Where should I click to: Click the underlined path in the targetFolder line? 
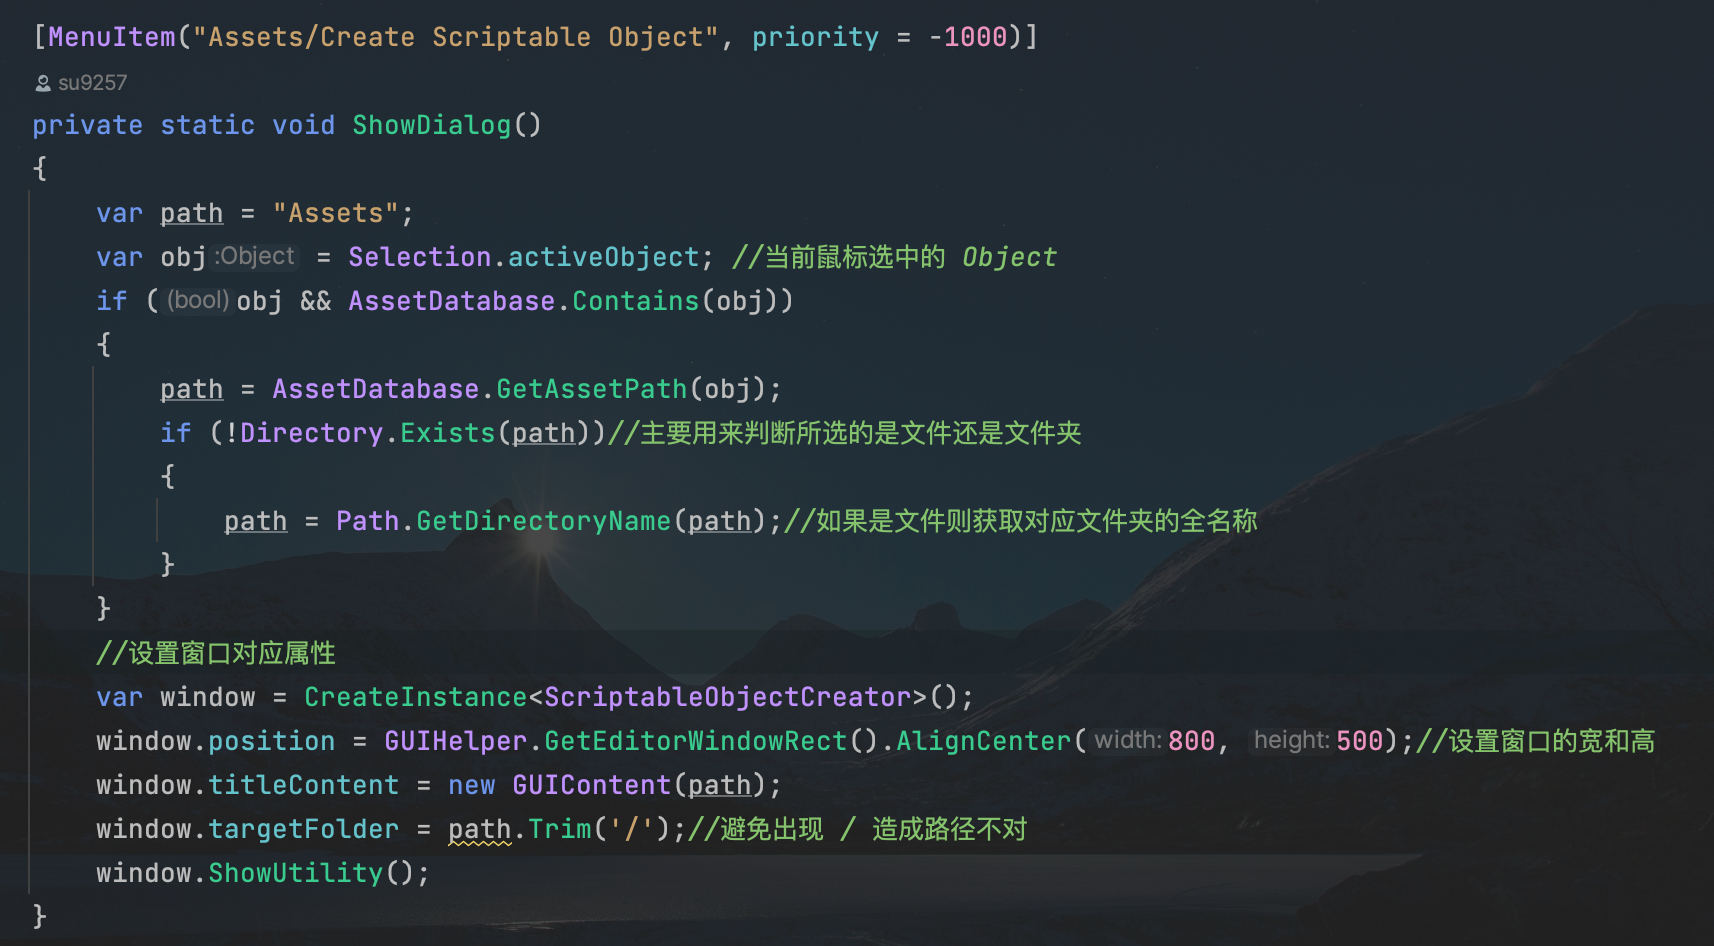479,830
